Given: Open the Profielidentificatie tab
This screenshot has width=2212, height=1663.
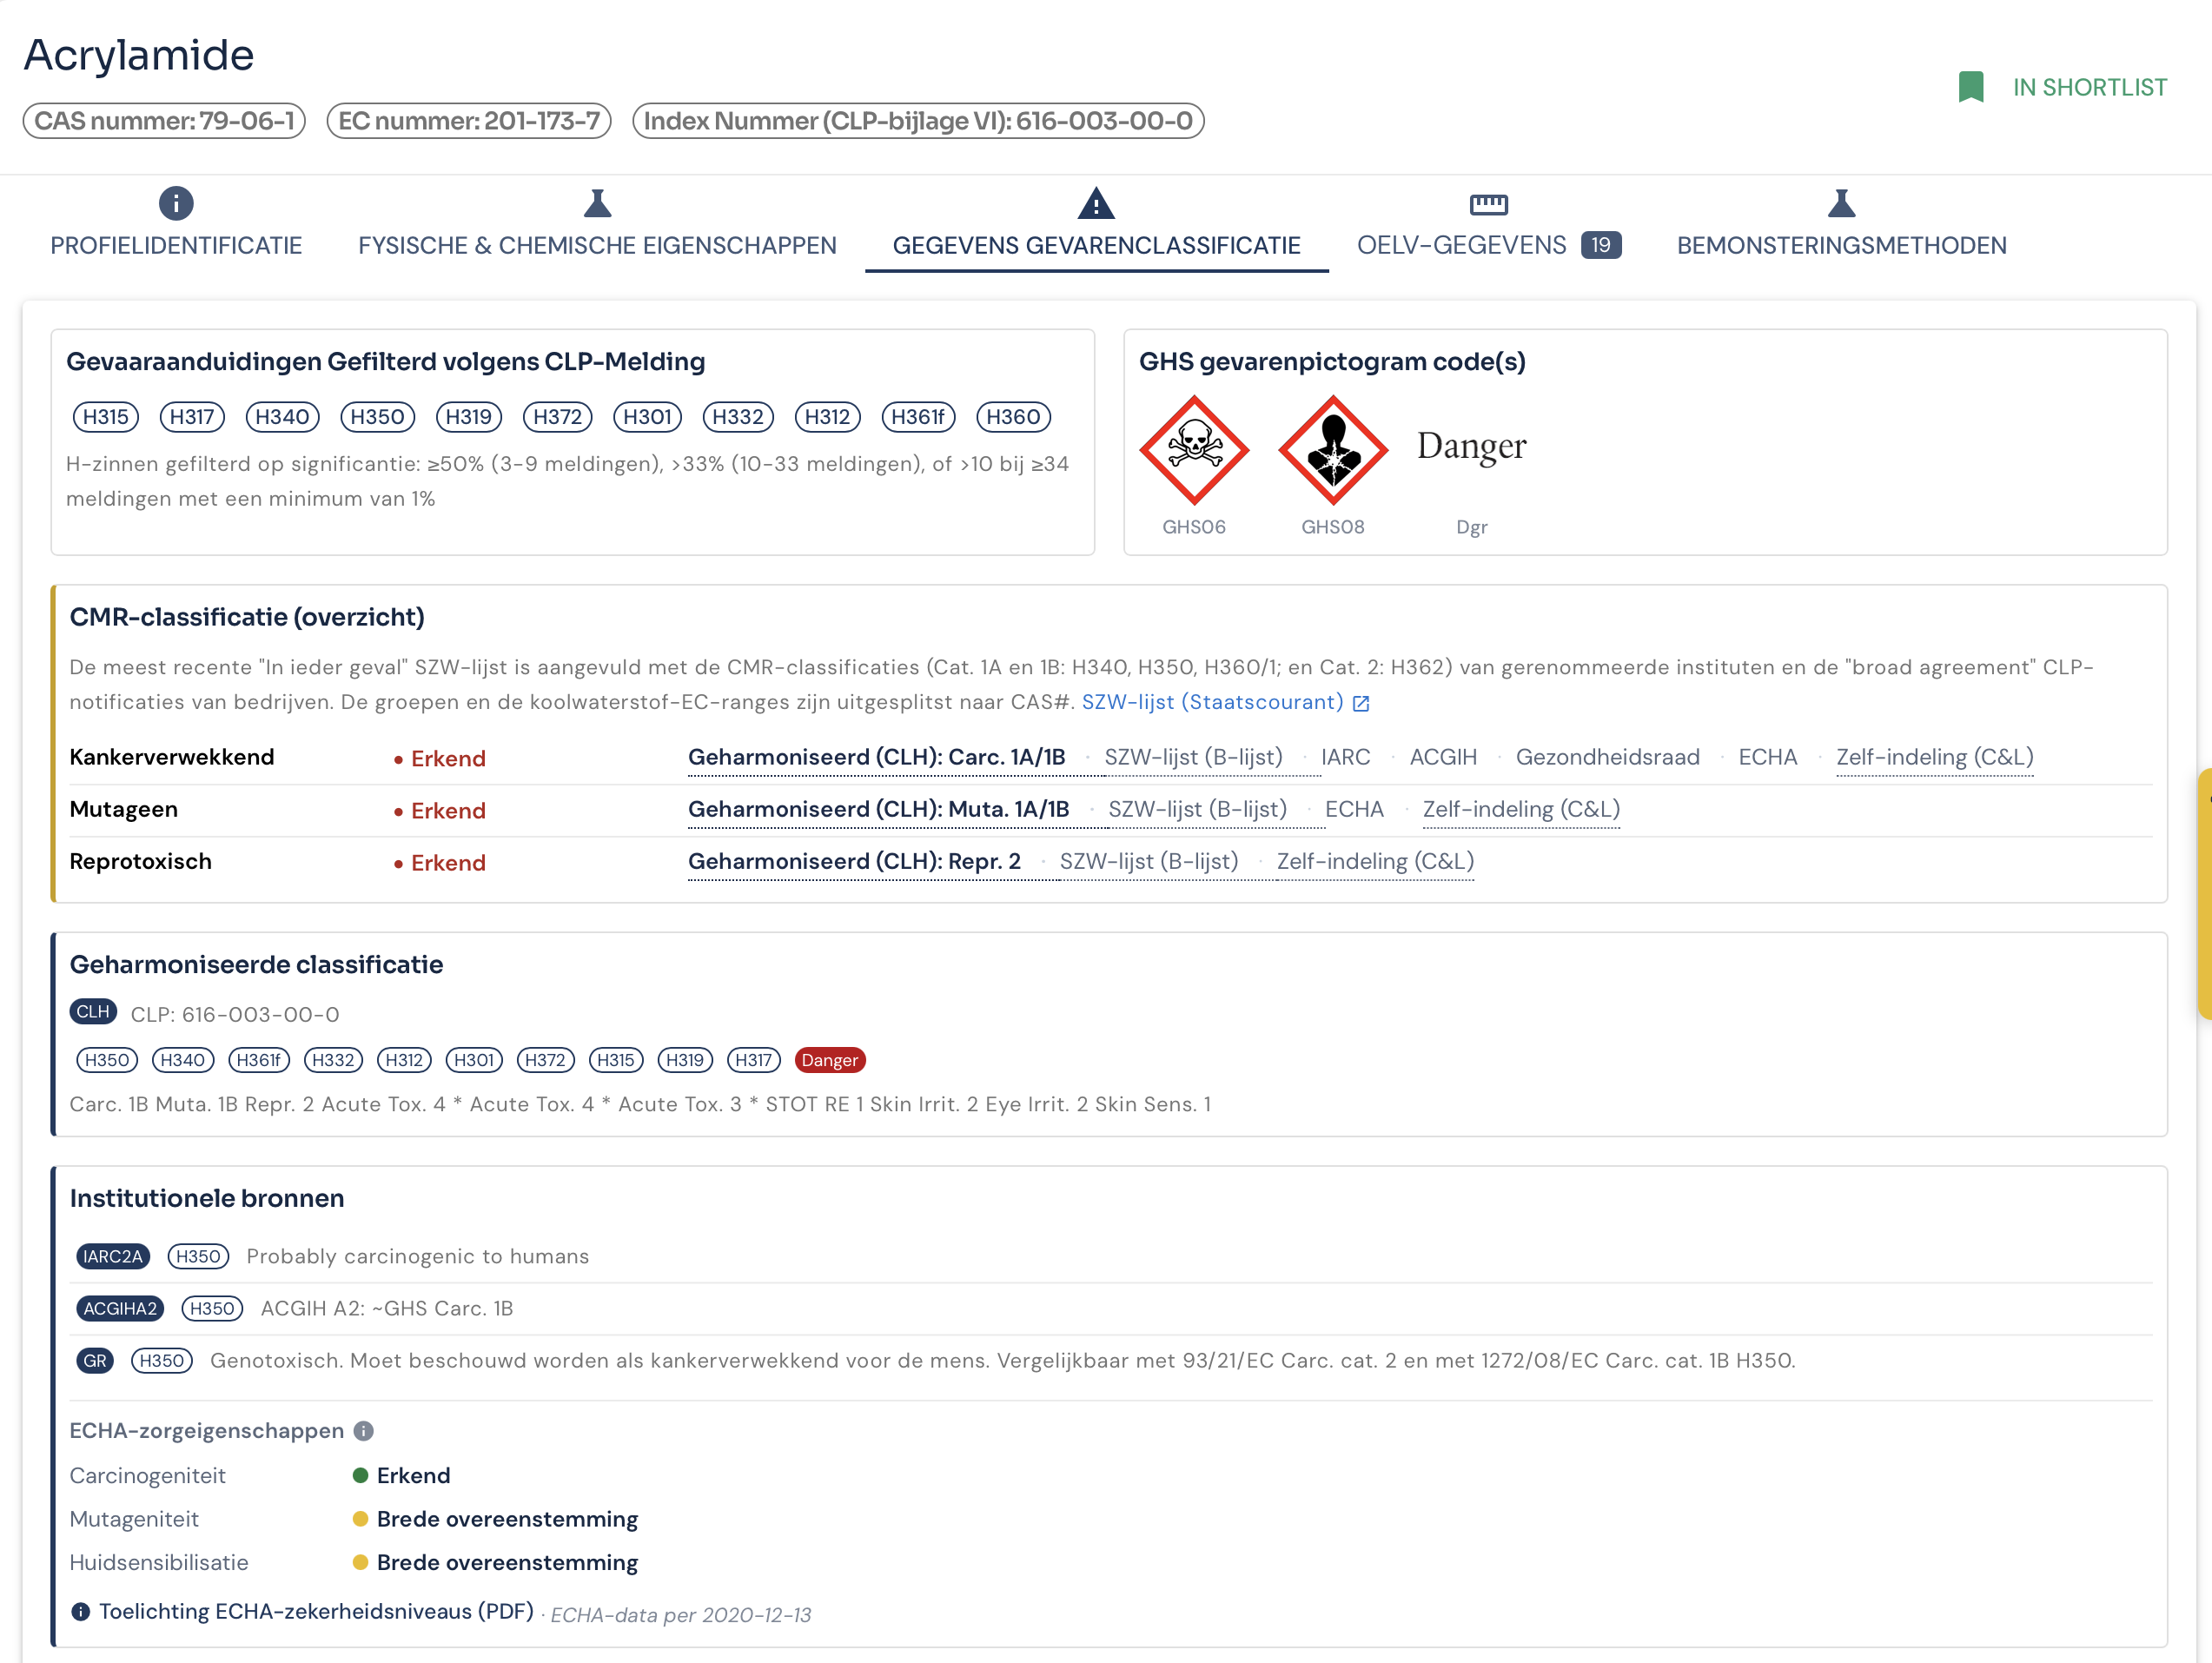Looking at the screenshot, I should [176, 245].
